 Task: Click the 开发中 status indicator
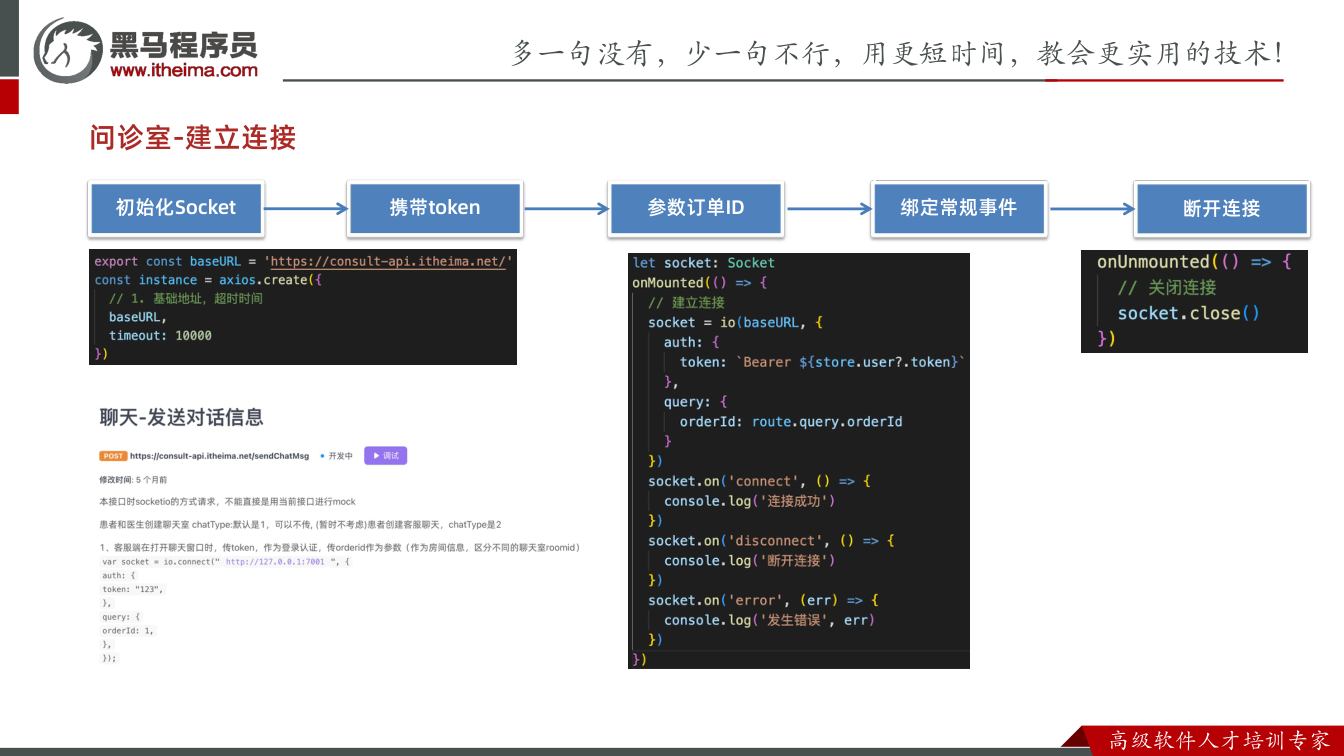[x=337, y=456]
